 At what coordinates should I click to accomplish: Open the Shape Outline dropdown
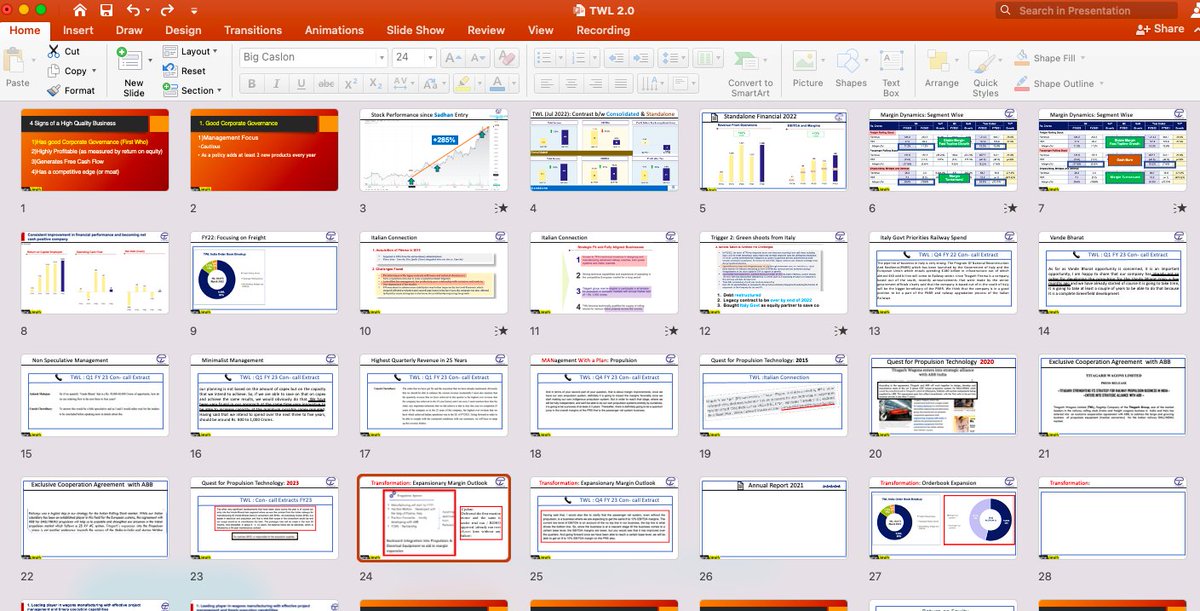pos(1104,84)
